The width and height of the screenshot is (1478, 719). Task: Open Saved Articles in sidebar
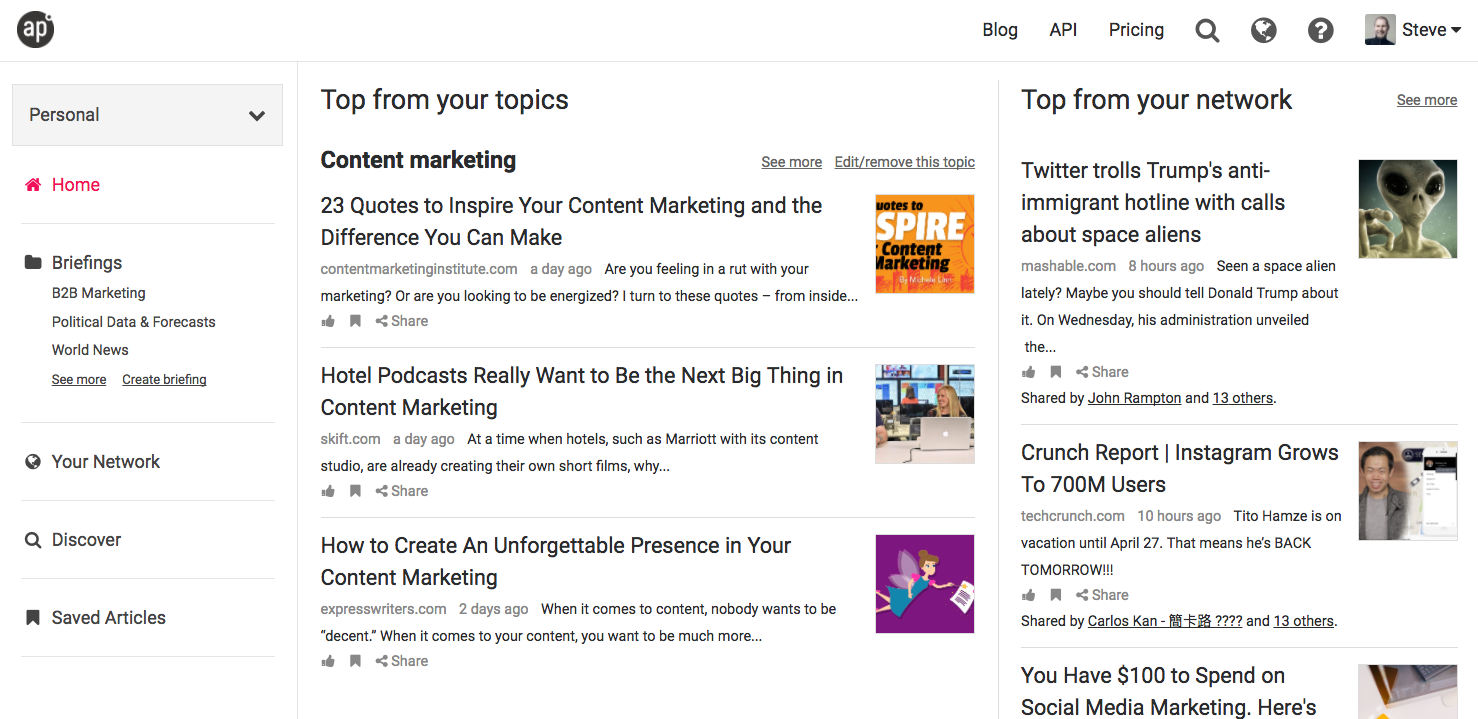pyautogui.click(x=109, y=618)
